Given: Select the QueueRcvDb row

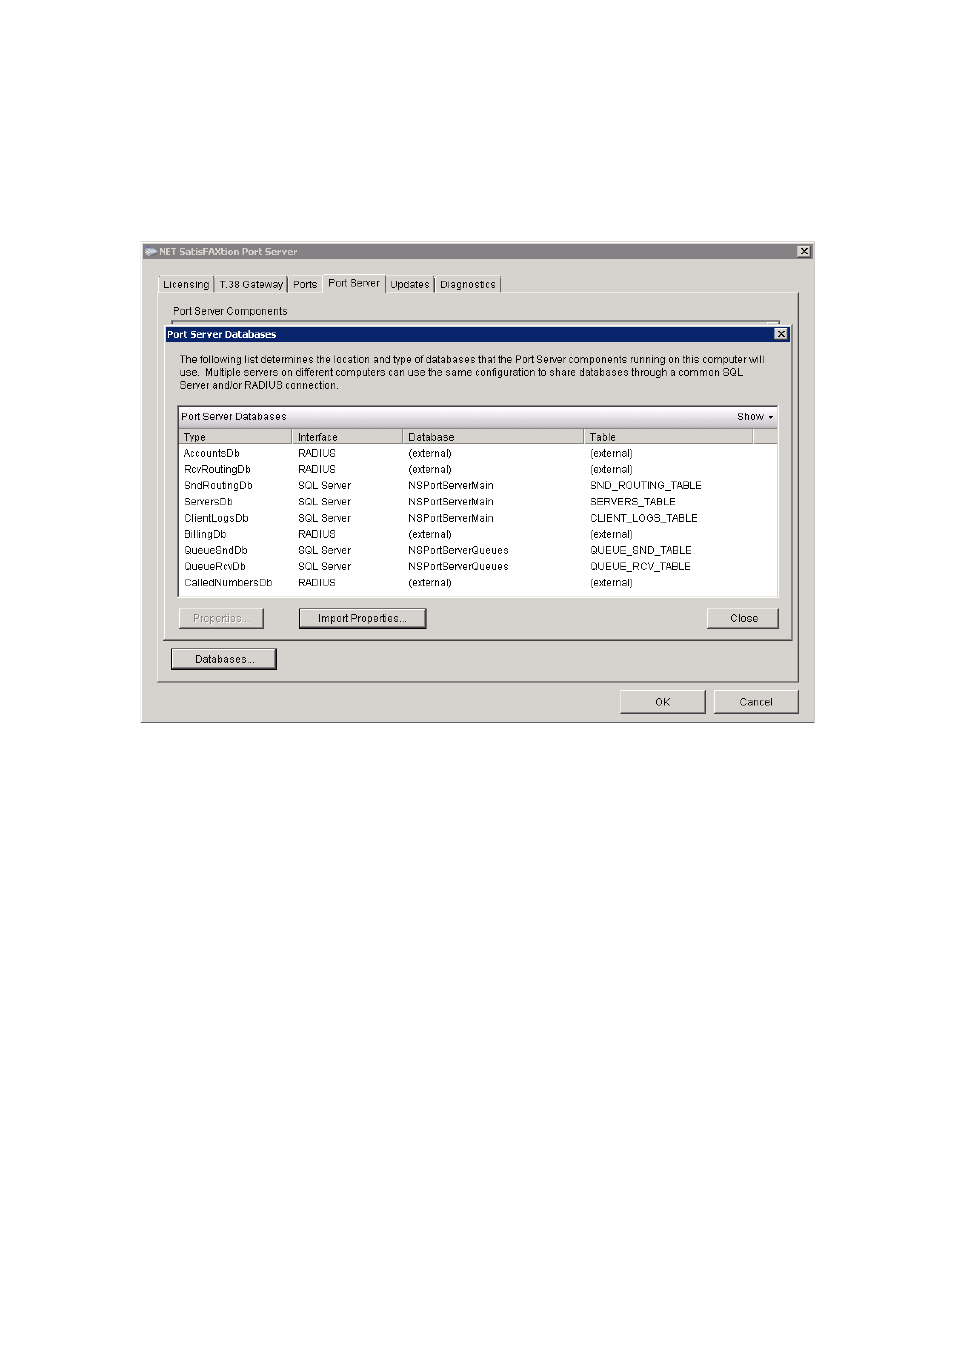Looking at the screenshot, I should [478, 566].
